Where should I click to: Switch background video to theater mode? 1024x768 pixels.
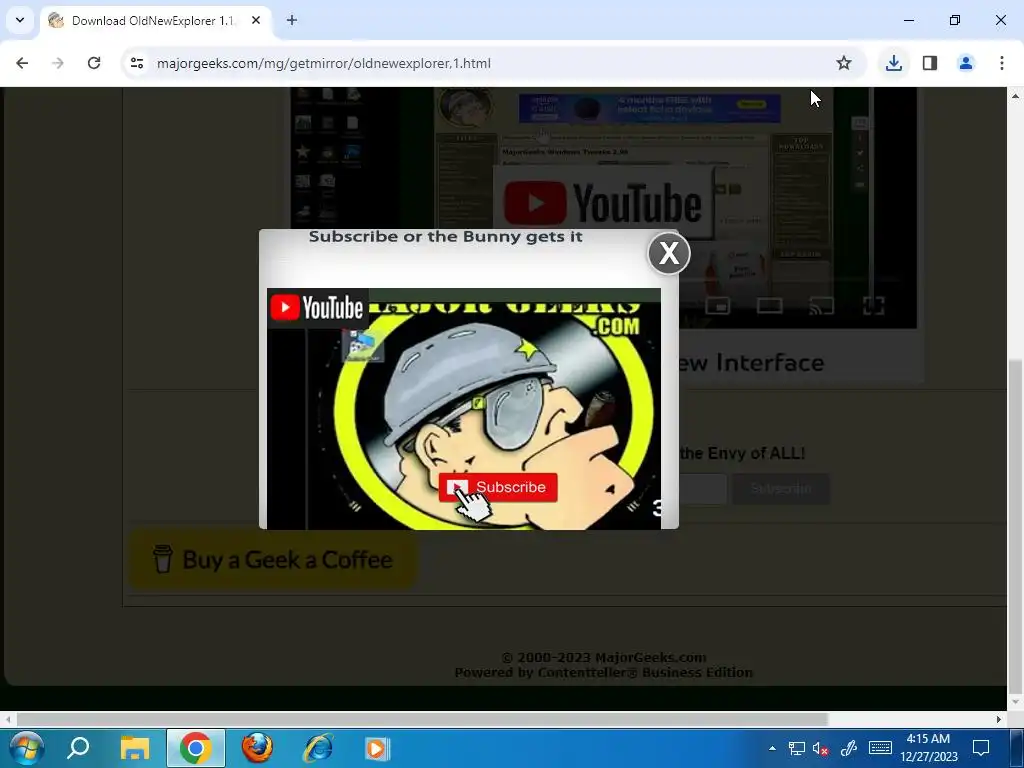(769, 305)
